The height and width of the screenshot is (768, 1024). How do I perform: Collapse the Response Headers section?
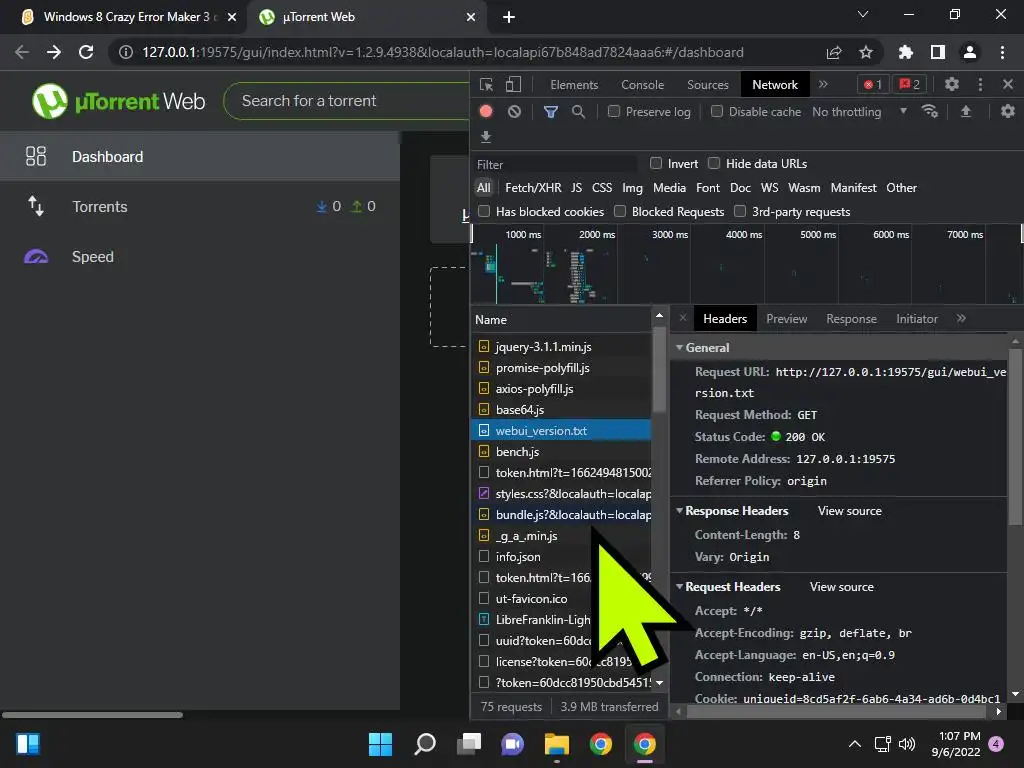(679, 511)
